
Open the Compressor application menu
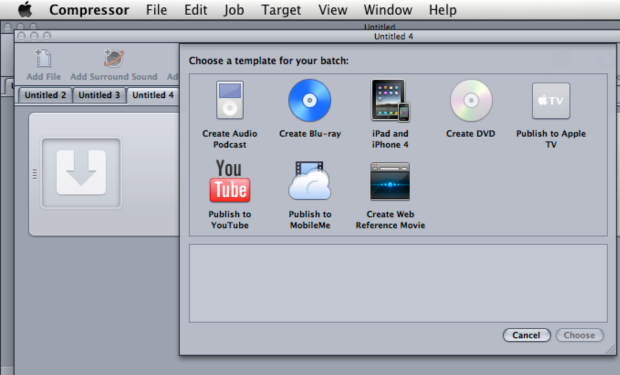click(x=89, y=9)
